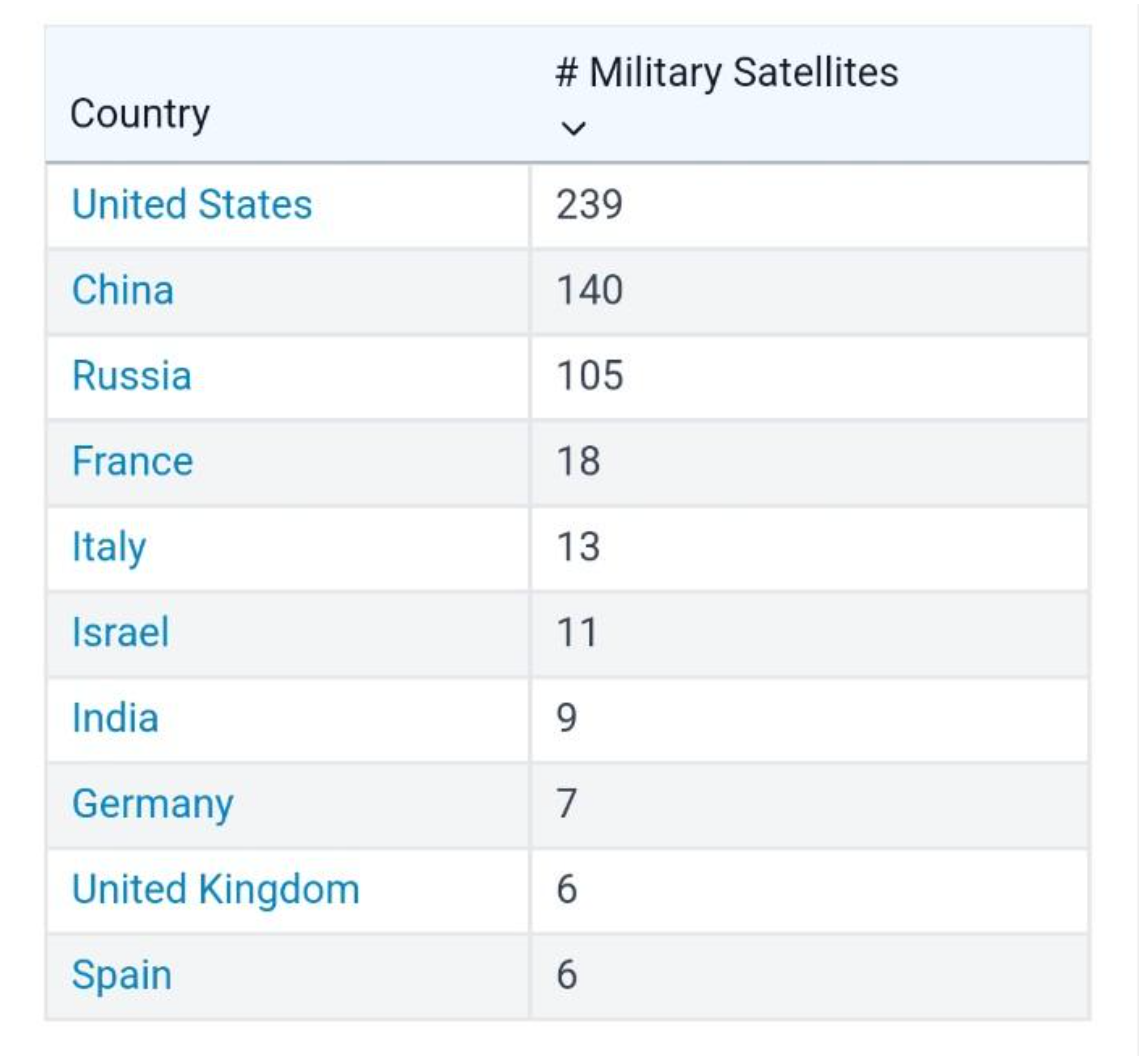Screen dimensions: 1140x1056
Task: Select the cell showing 140
Action: point(590,290)
